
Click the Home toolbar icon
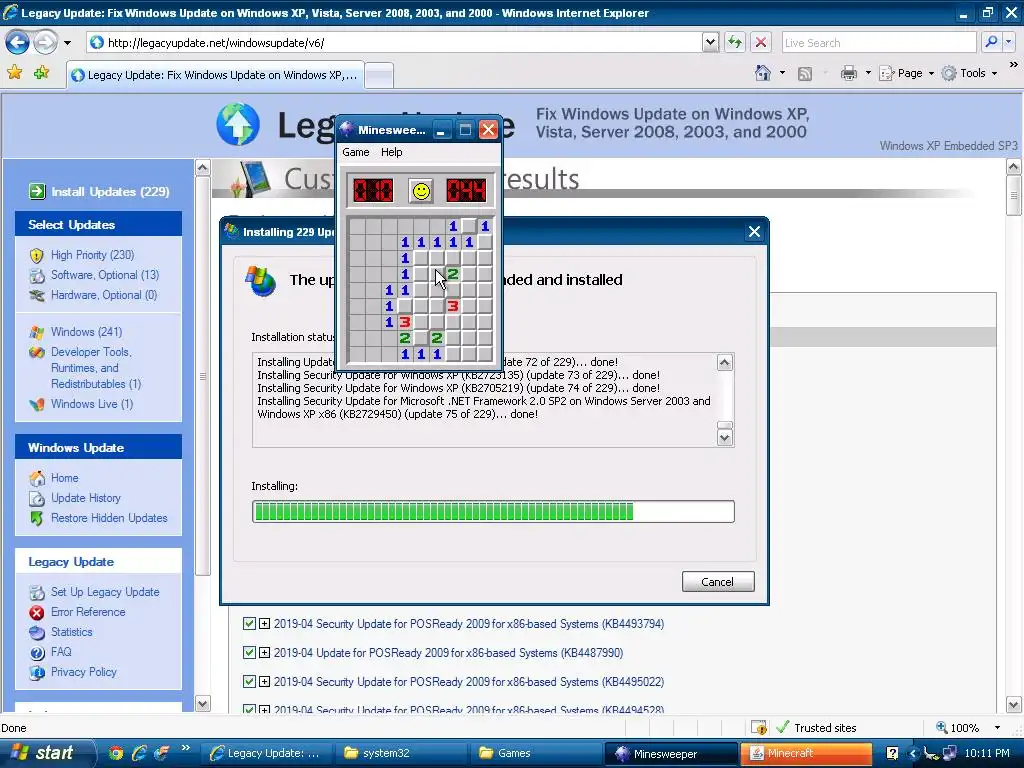[x=763, y=73]
